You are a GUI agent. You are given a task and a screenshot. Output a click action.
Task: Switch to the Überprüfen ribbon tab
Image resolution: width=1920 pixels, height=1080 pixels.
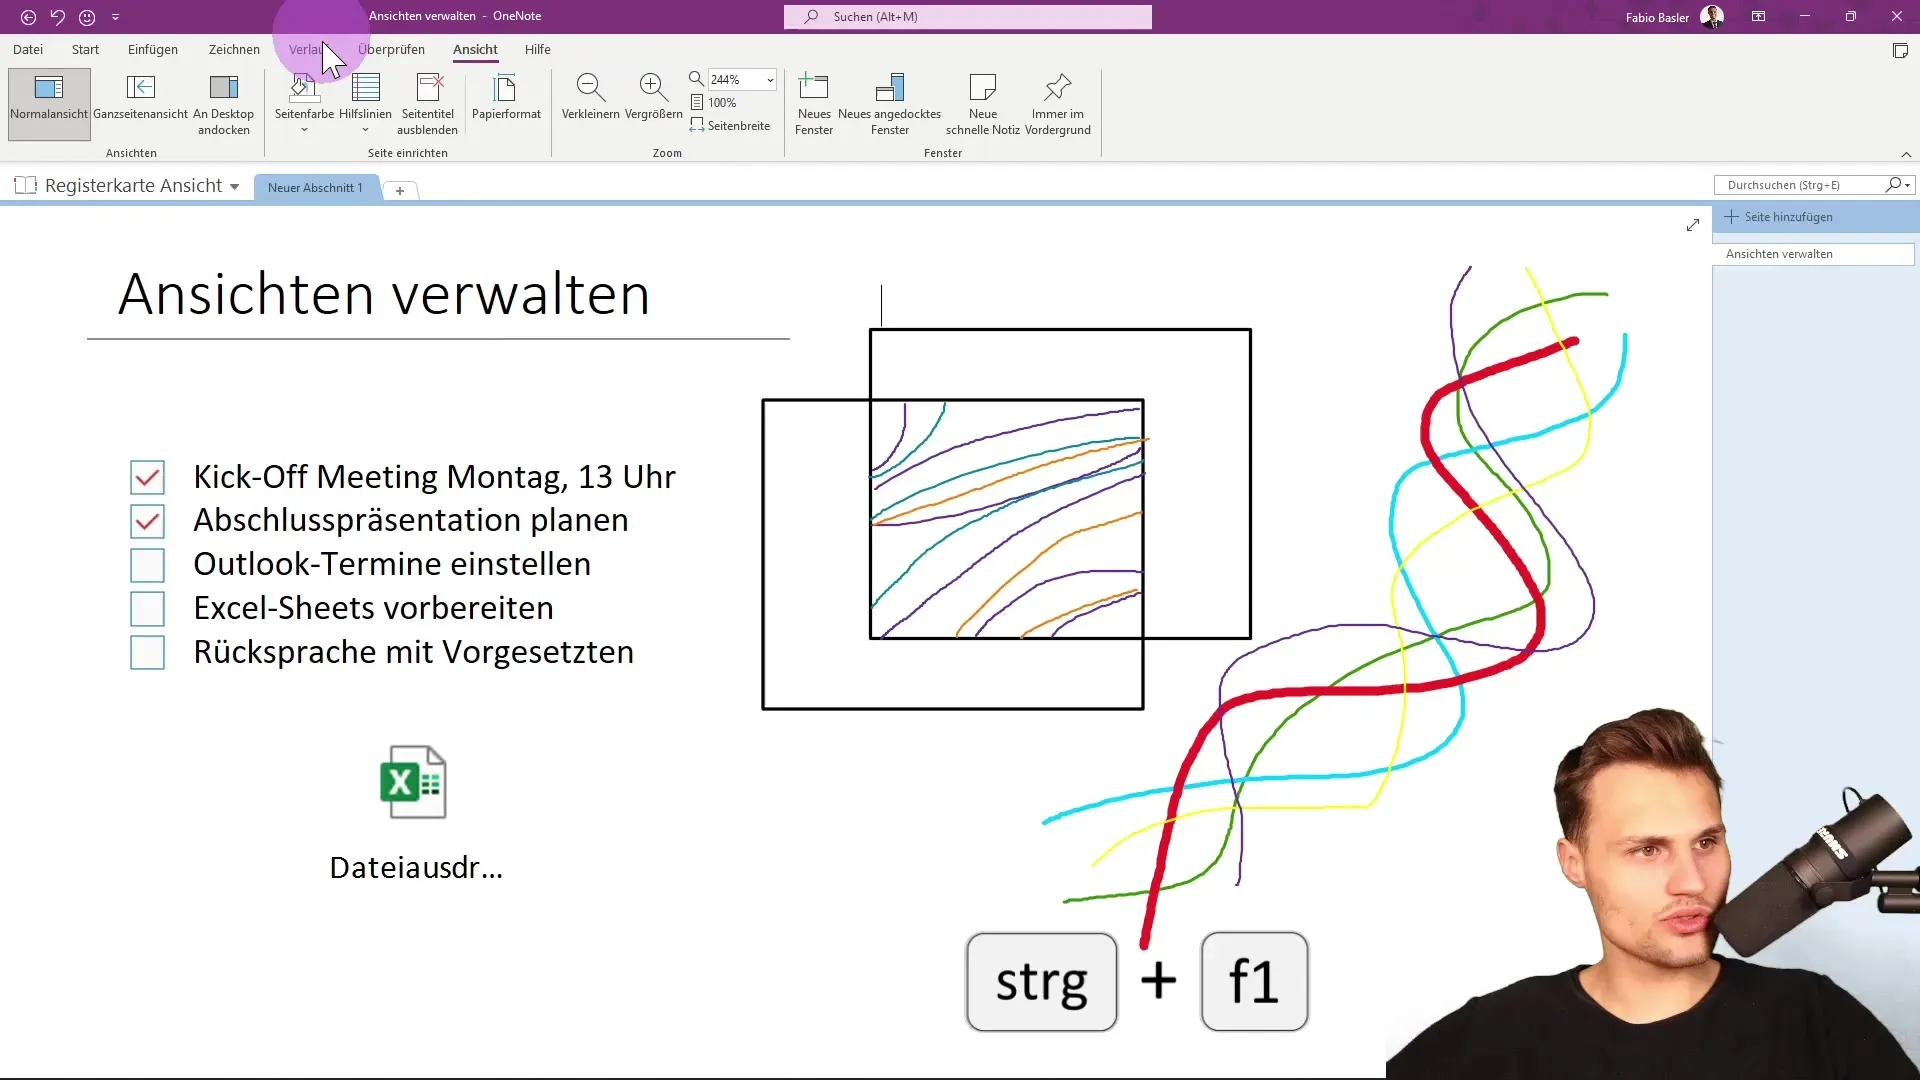click(391, 49)
